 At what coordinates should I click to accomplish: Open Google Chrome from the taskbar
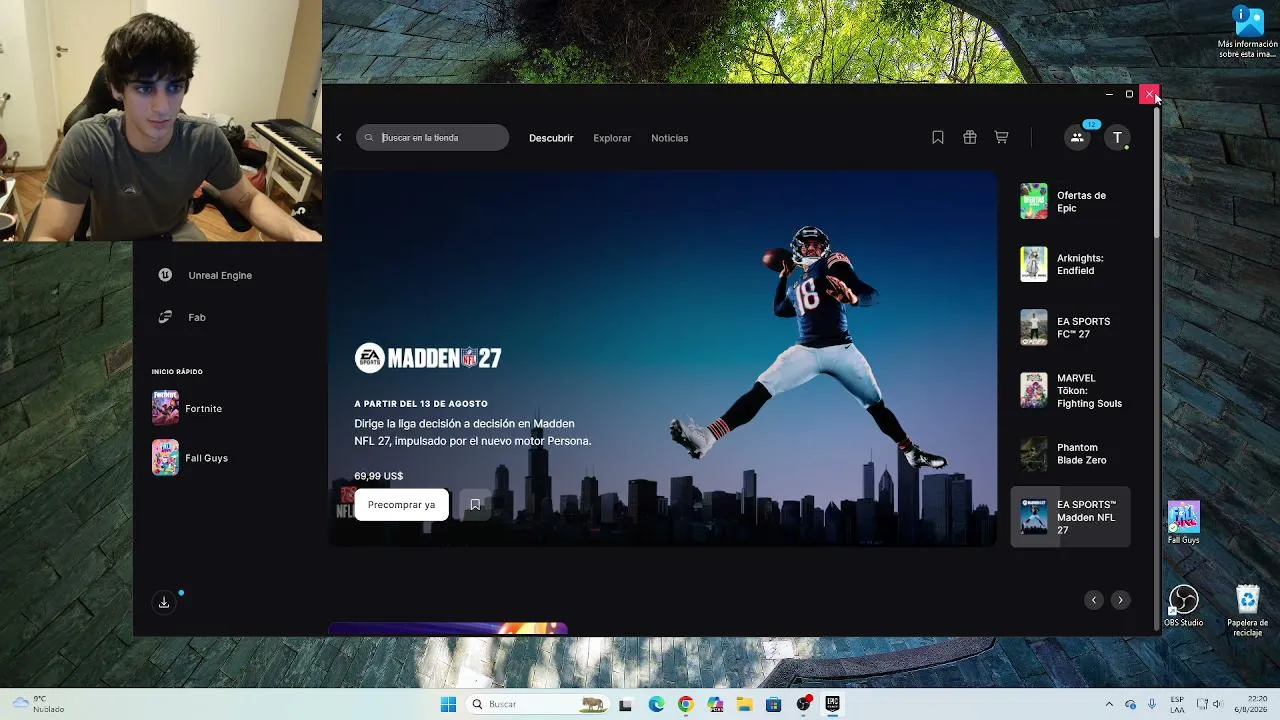685,704
